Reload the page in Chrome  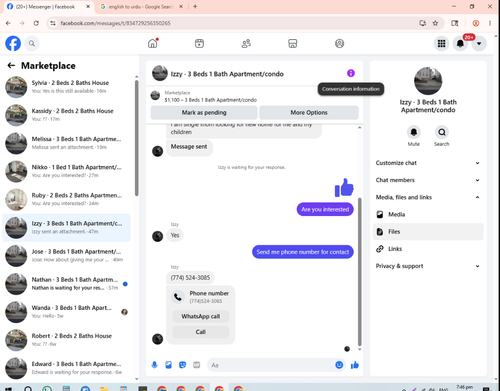coord(36,23)
